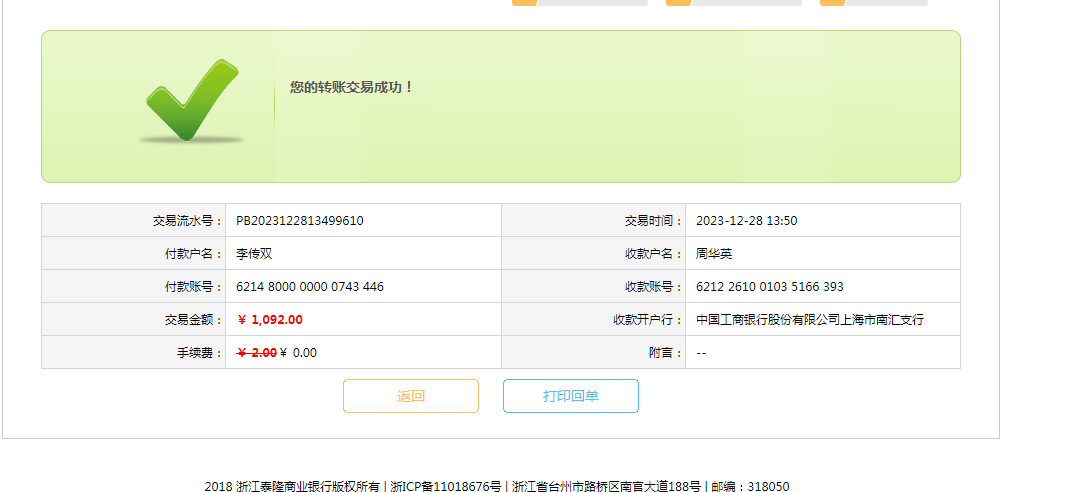1066x492 pixels.
Task: Click the payer account number 6214 8000 0000 0743 446
Action: pos(310,287)
